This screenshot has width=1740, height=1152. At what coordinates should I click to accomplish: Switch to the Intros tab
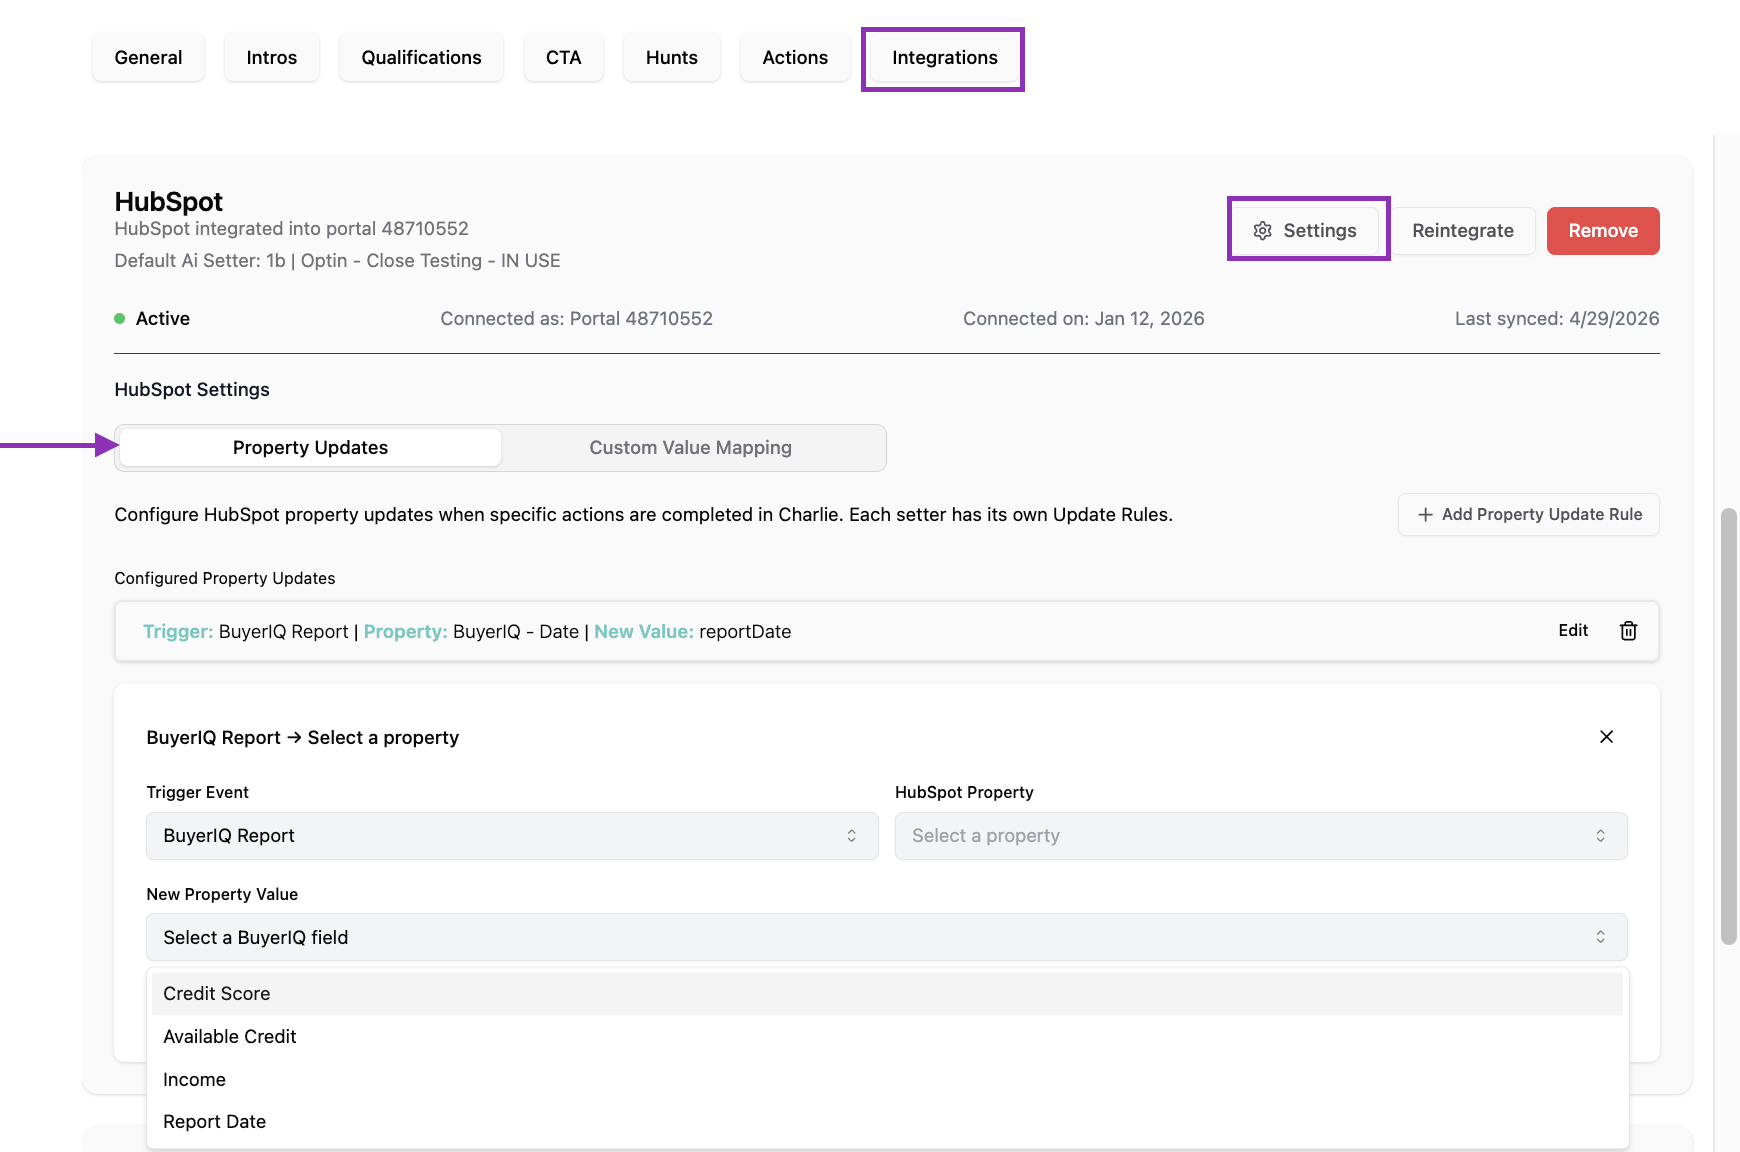pyautogui.click(x=272, y=58)
